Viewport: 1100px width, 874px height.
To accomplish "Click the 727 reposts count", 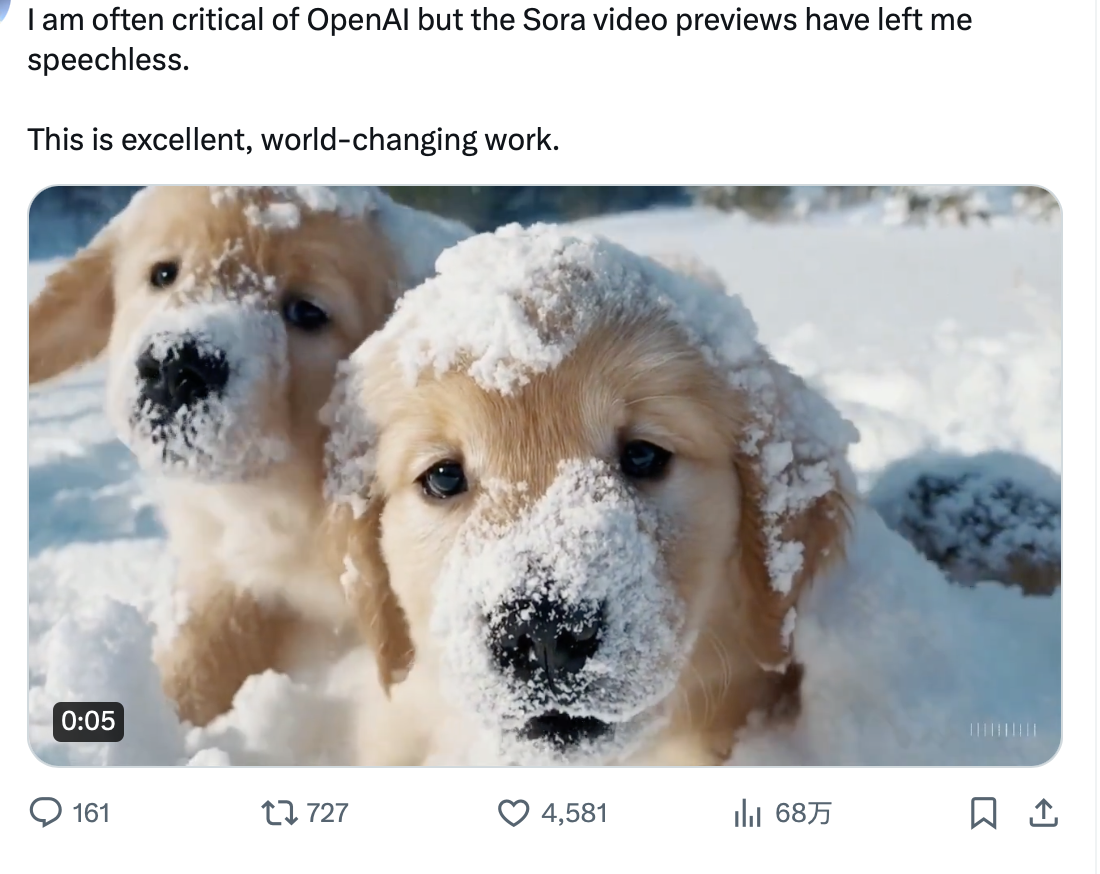I will coord(327,813).
